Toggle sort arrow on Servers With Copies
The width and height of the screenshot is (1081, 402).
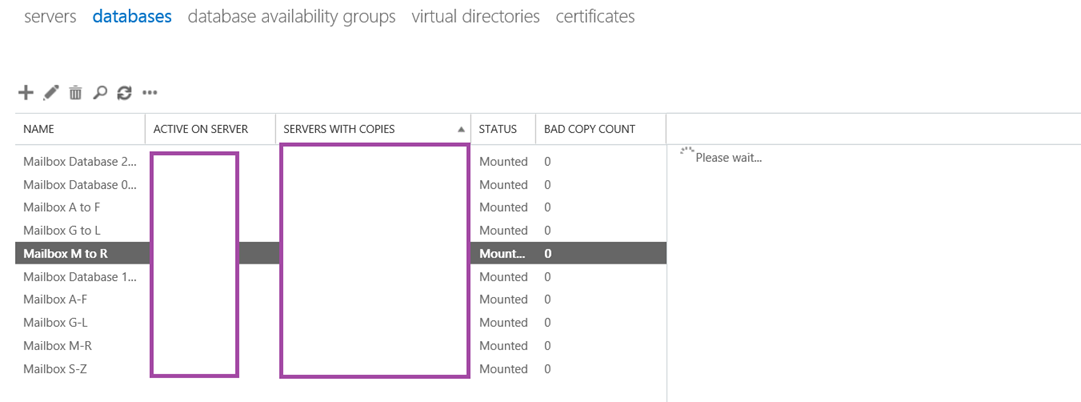[x=461, y=129]
